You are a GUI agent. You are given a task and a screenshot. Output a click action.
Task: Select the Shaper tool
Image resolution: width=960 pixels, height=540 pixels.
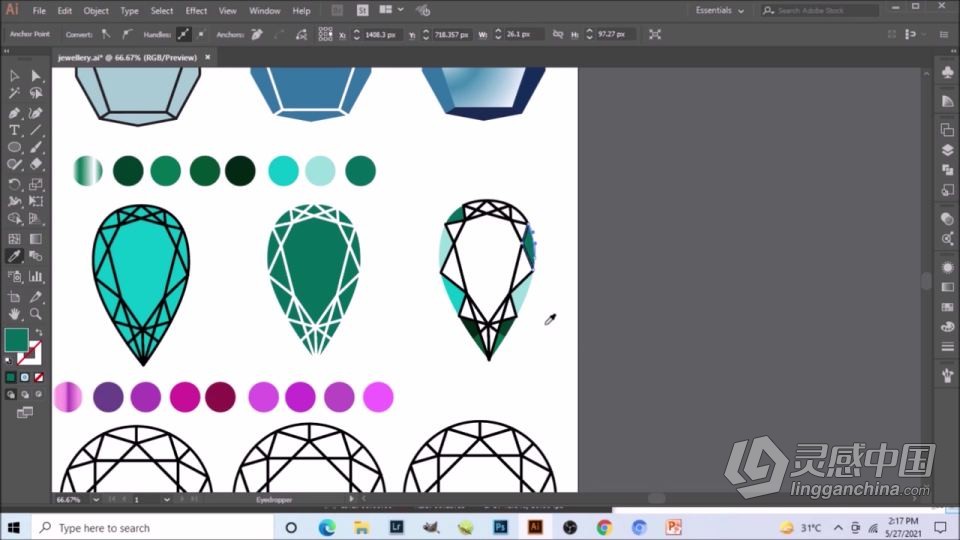pyautogui.click(x=14, y=164)
